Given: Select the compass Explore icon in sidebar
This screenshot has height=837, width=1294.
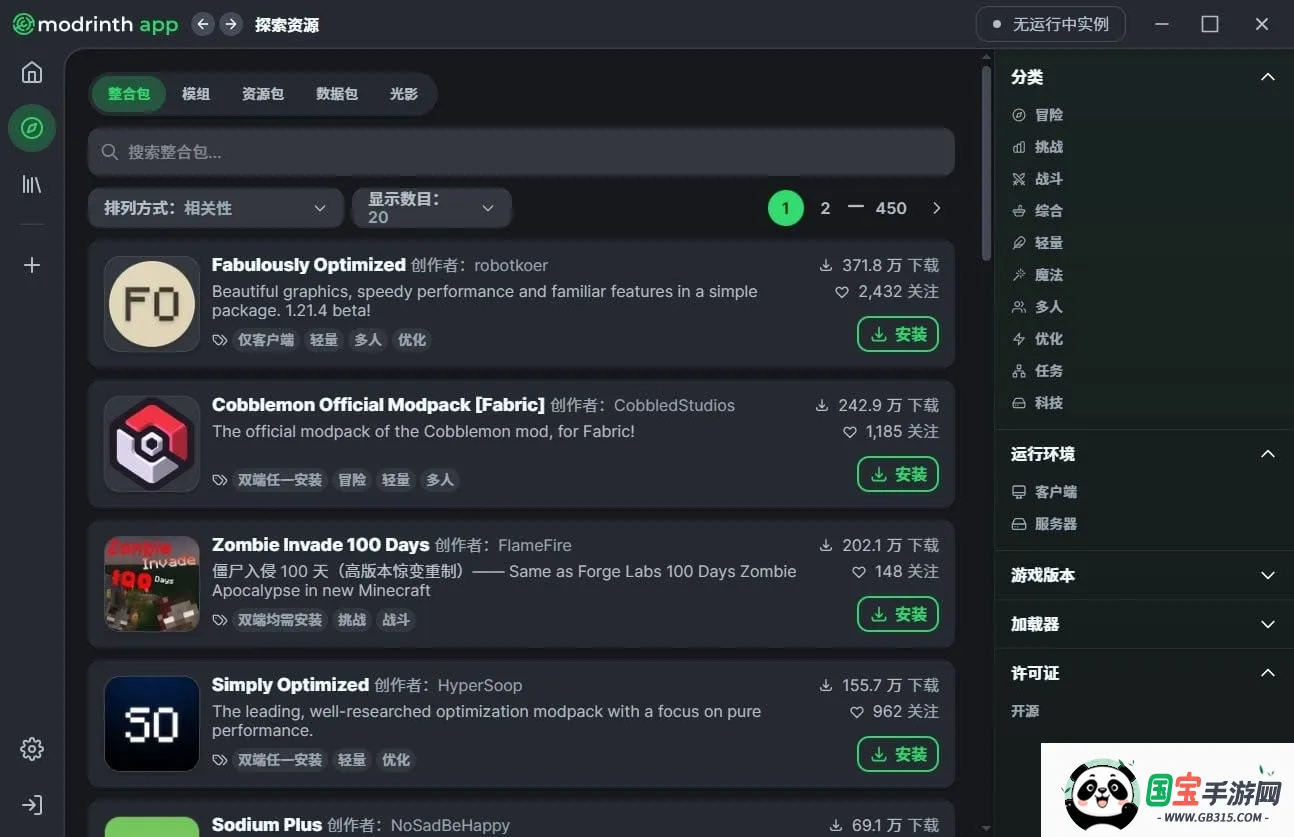Looking at the screenshot, I should click(x=32, y=128).
